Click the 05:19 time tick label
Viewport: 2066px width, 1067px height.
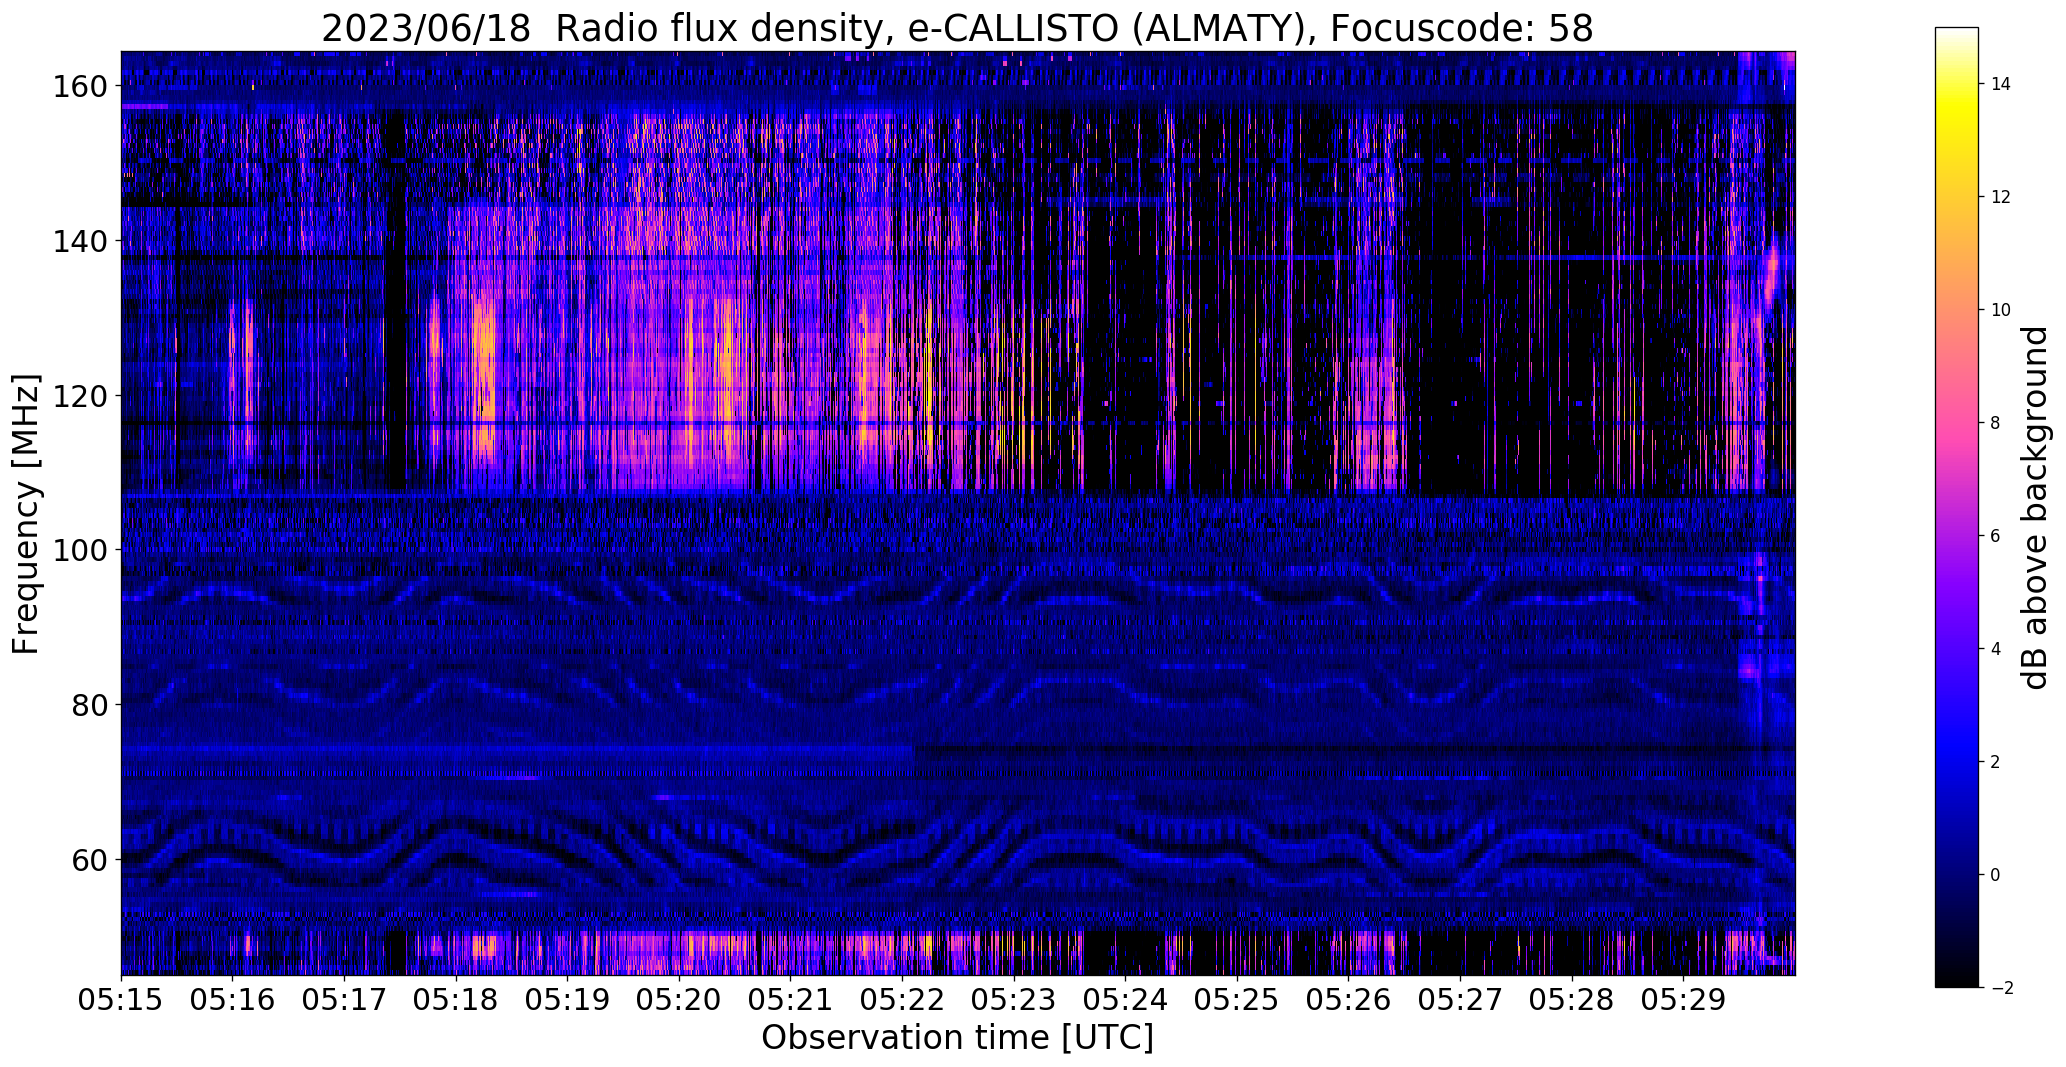tap(567, 1000)
